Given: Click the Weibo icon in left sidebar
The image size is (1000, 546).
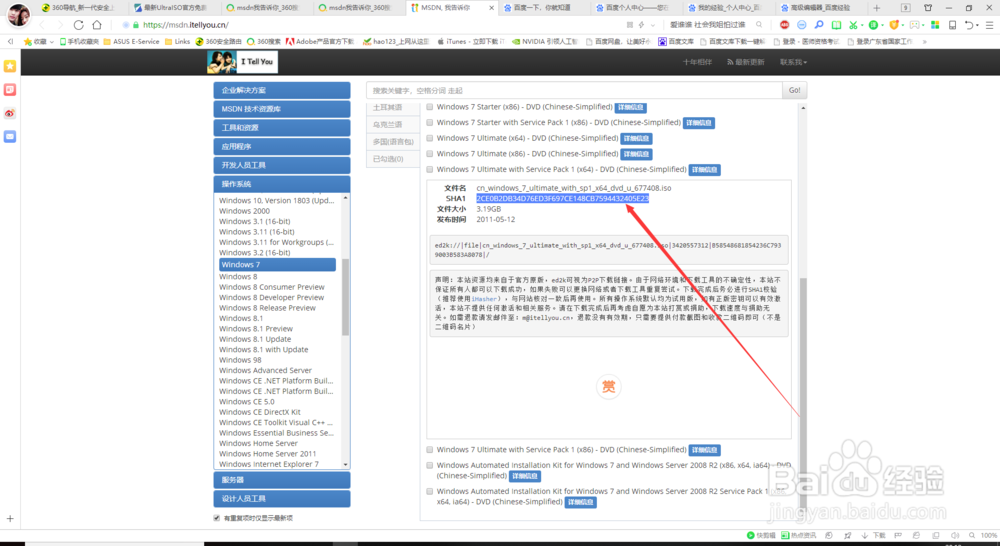Looking at the screenshot, I should pos(10,114).
